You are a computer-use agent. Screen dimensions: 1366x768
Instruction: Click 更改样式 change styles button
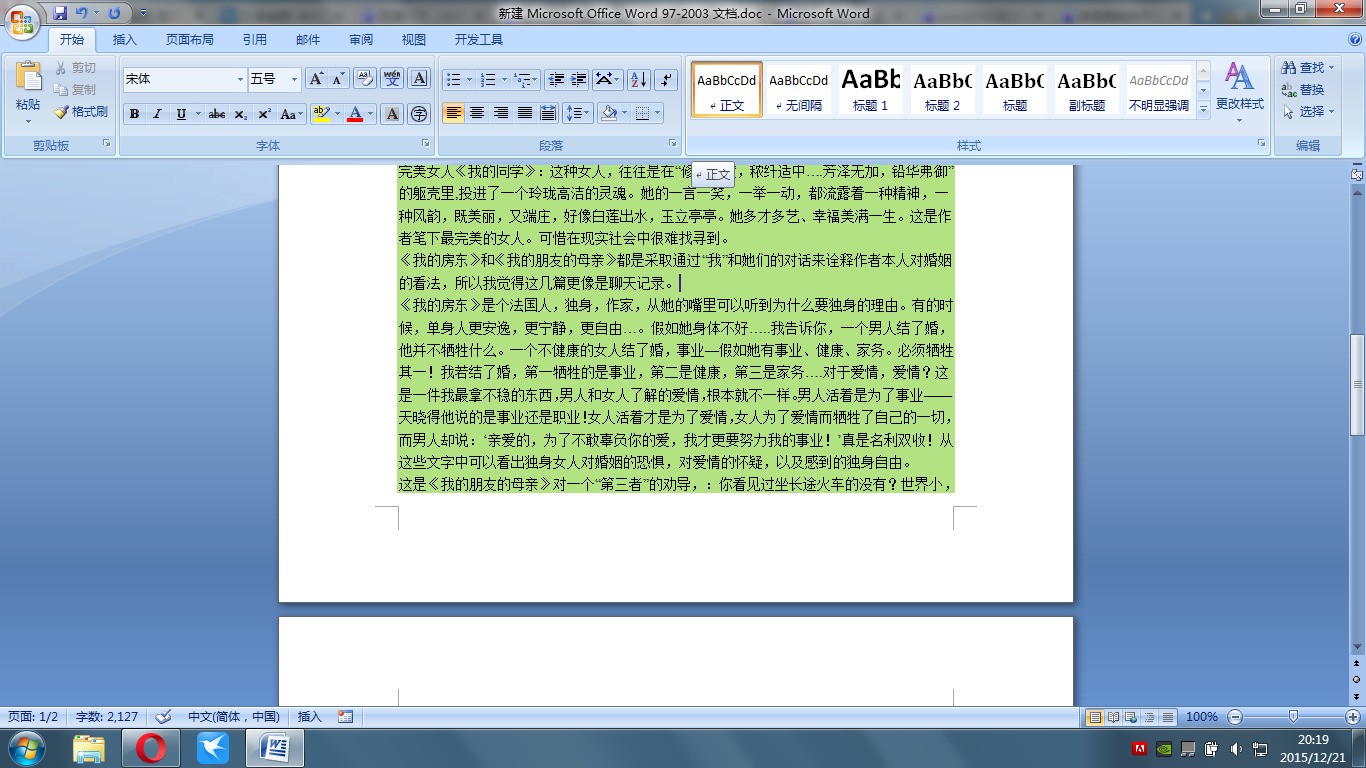point(1239,92)
